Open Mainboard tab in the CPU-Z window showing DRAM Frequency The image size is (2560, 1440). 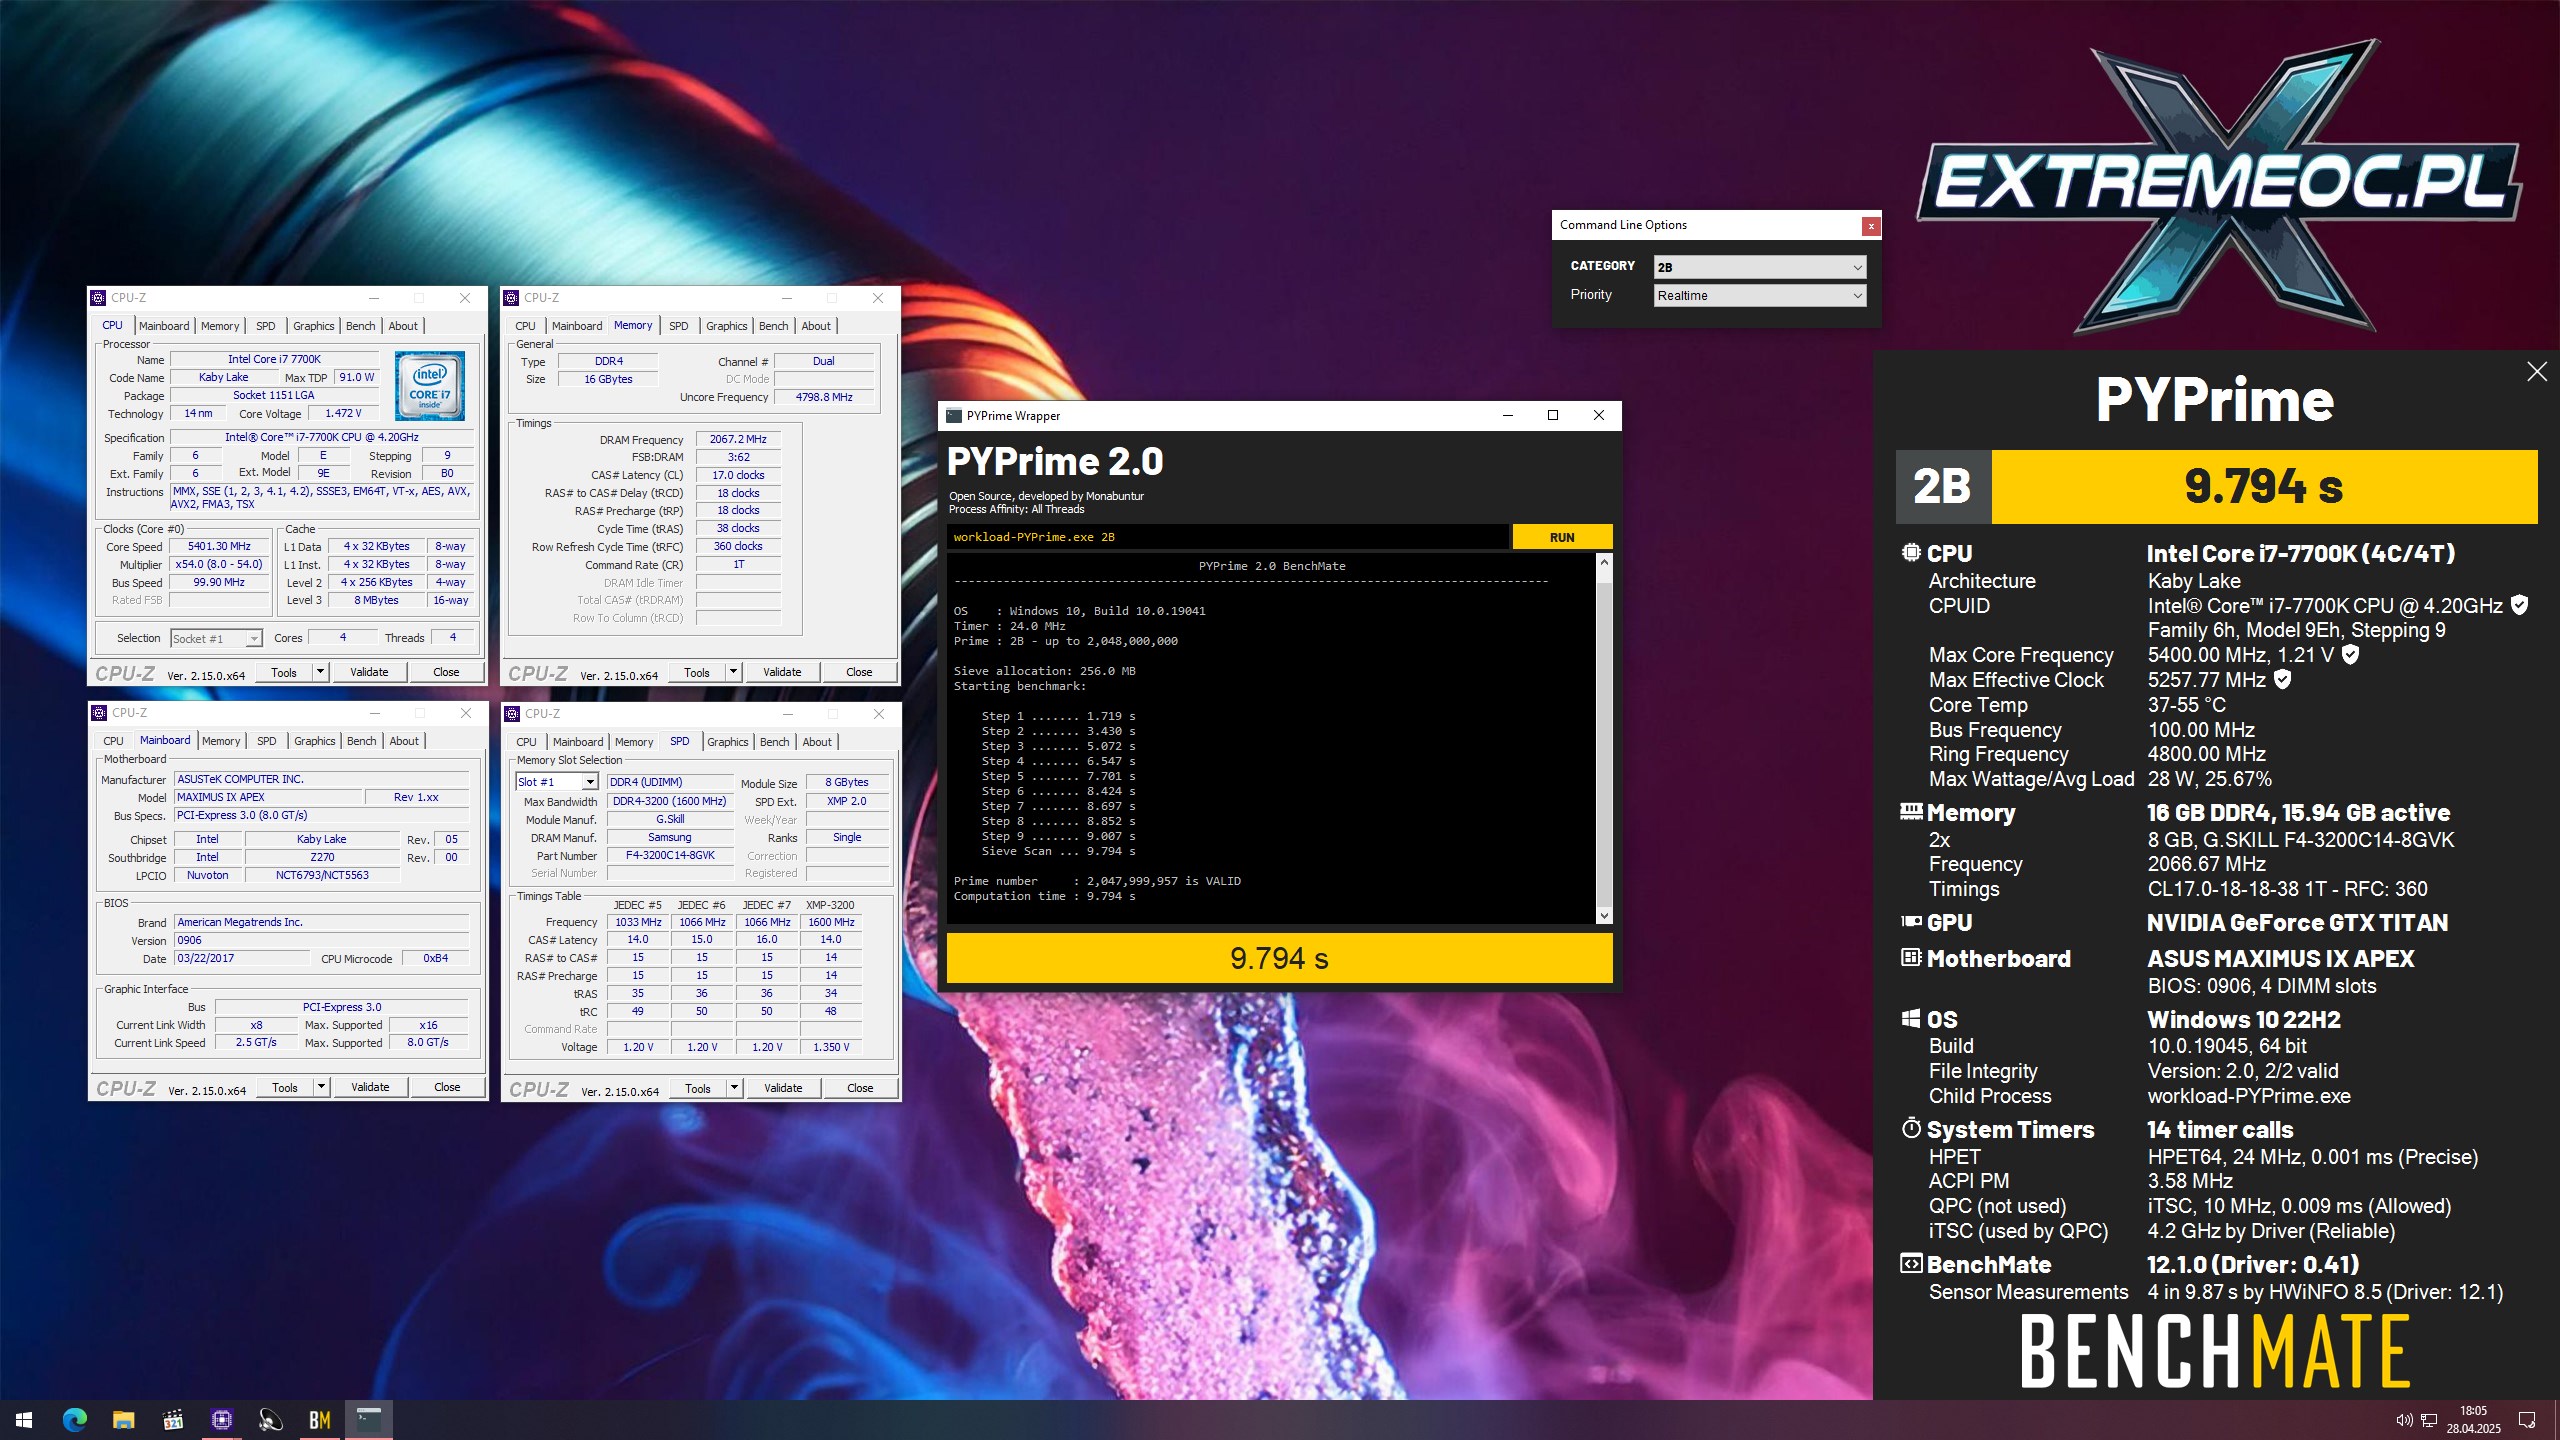click(x=577, y=326)
